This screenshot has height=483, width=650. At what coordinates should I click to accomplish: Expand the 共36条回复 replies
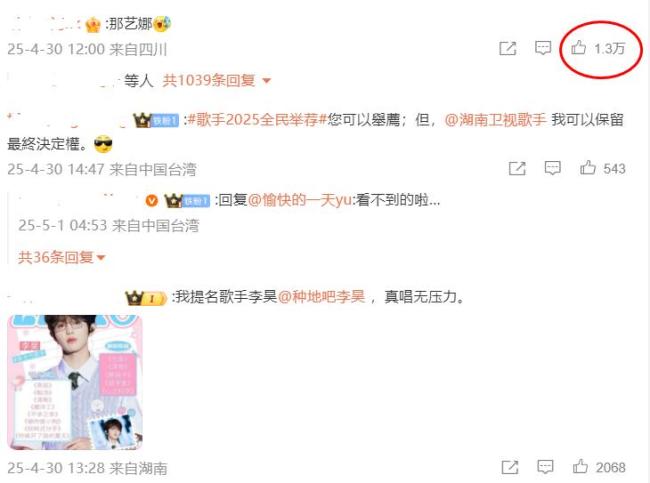click(x=61, y=257)
